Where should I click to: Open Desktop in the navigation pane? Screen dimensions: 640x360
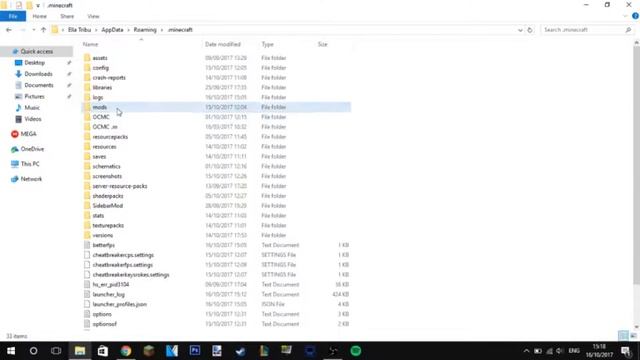click(34, 63)
